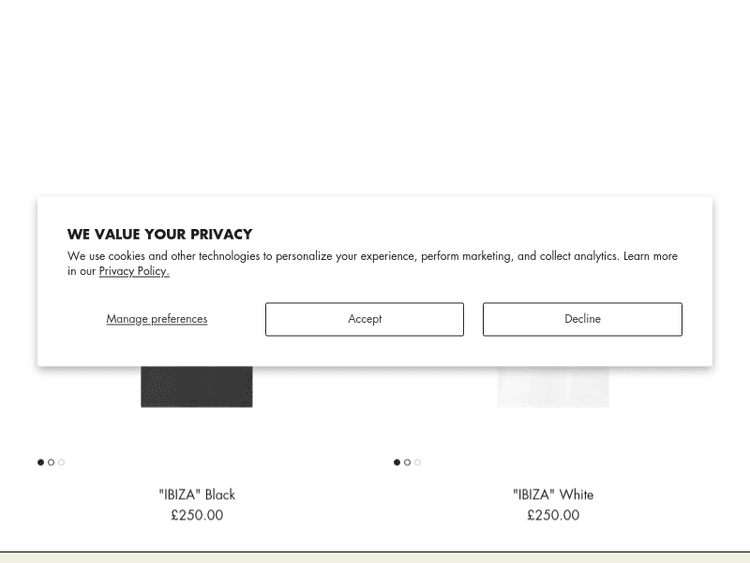Click the blank area above privacy banner
Screen dimensions: 750x563
375,100
